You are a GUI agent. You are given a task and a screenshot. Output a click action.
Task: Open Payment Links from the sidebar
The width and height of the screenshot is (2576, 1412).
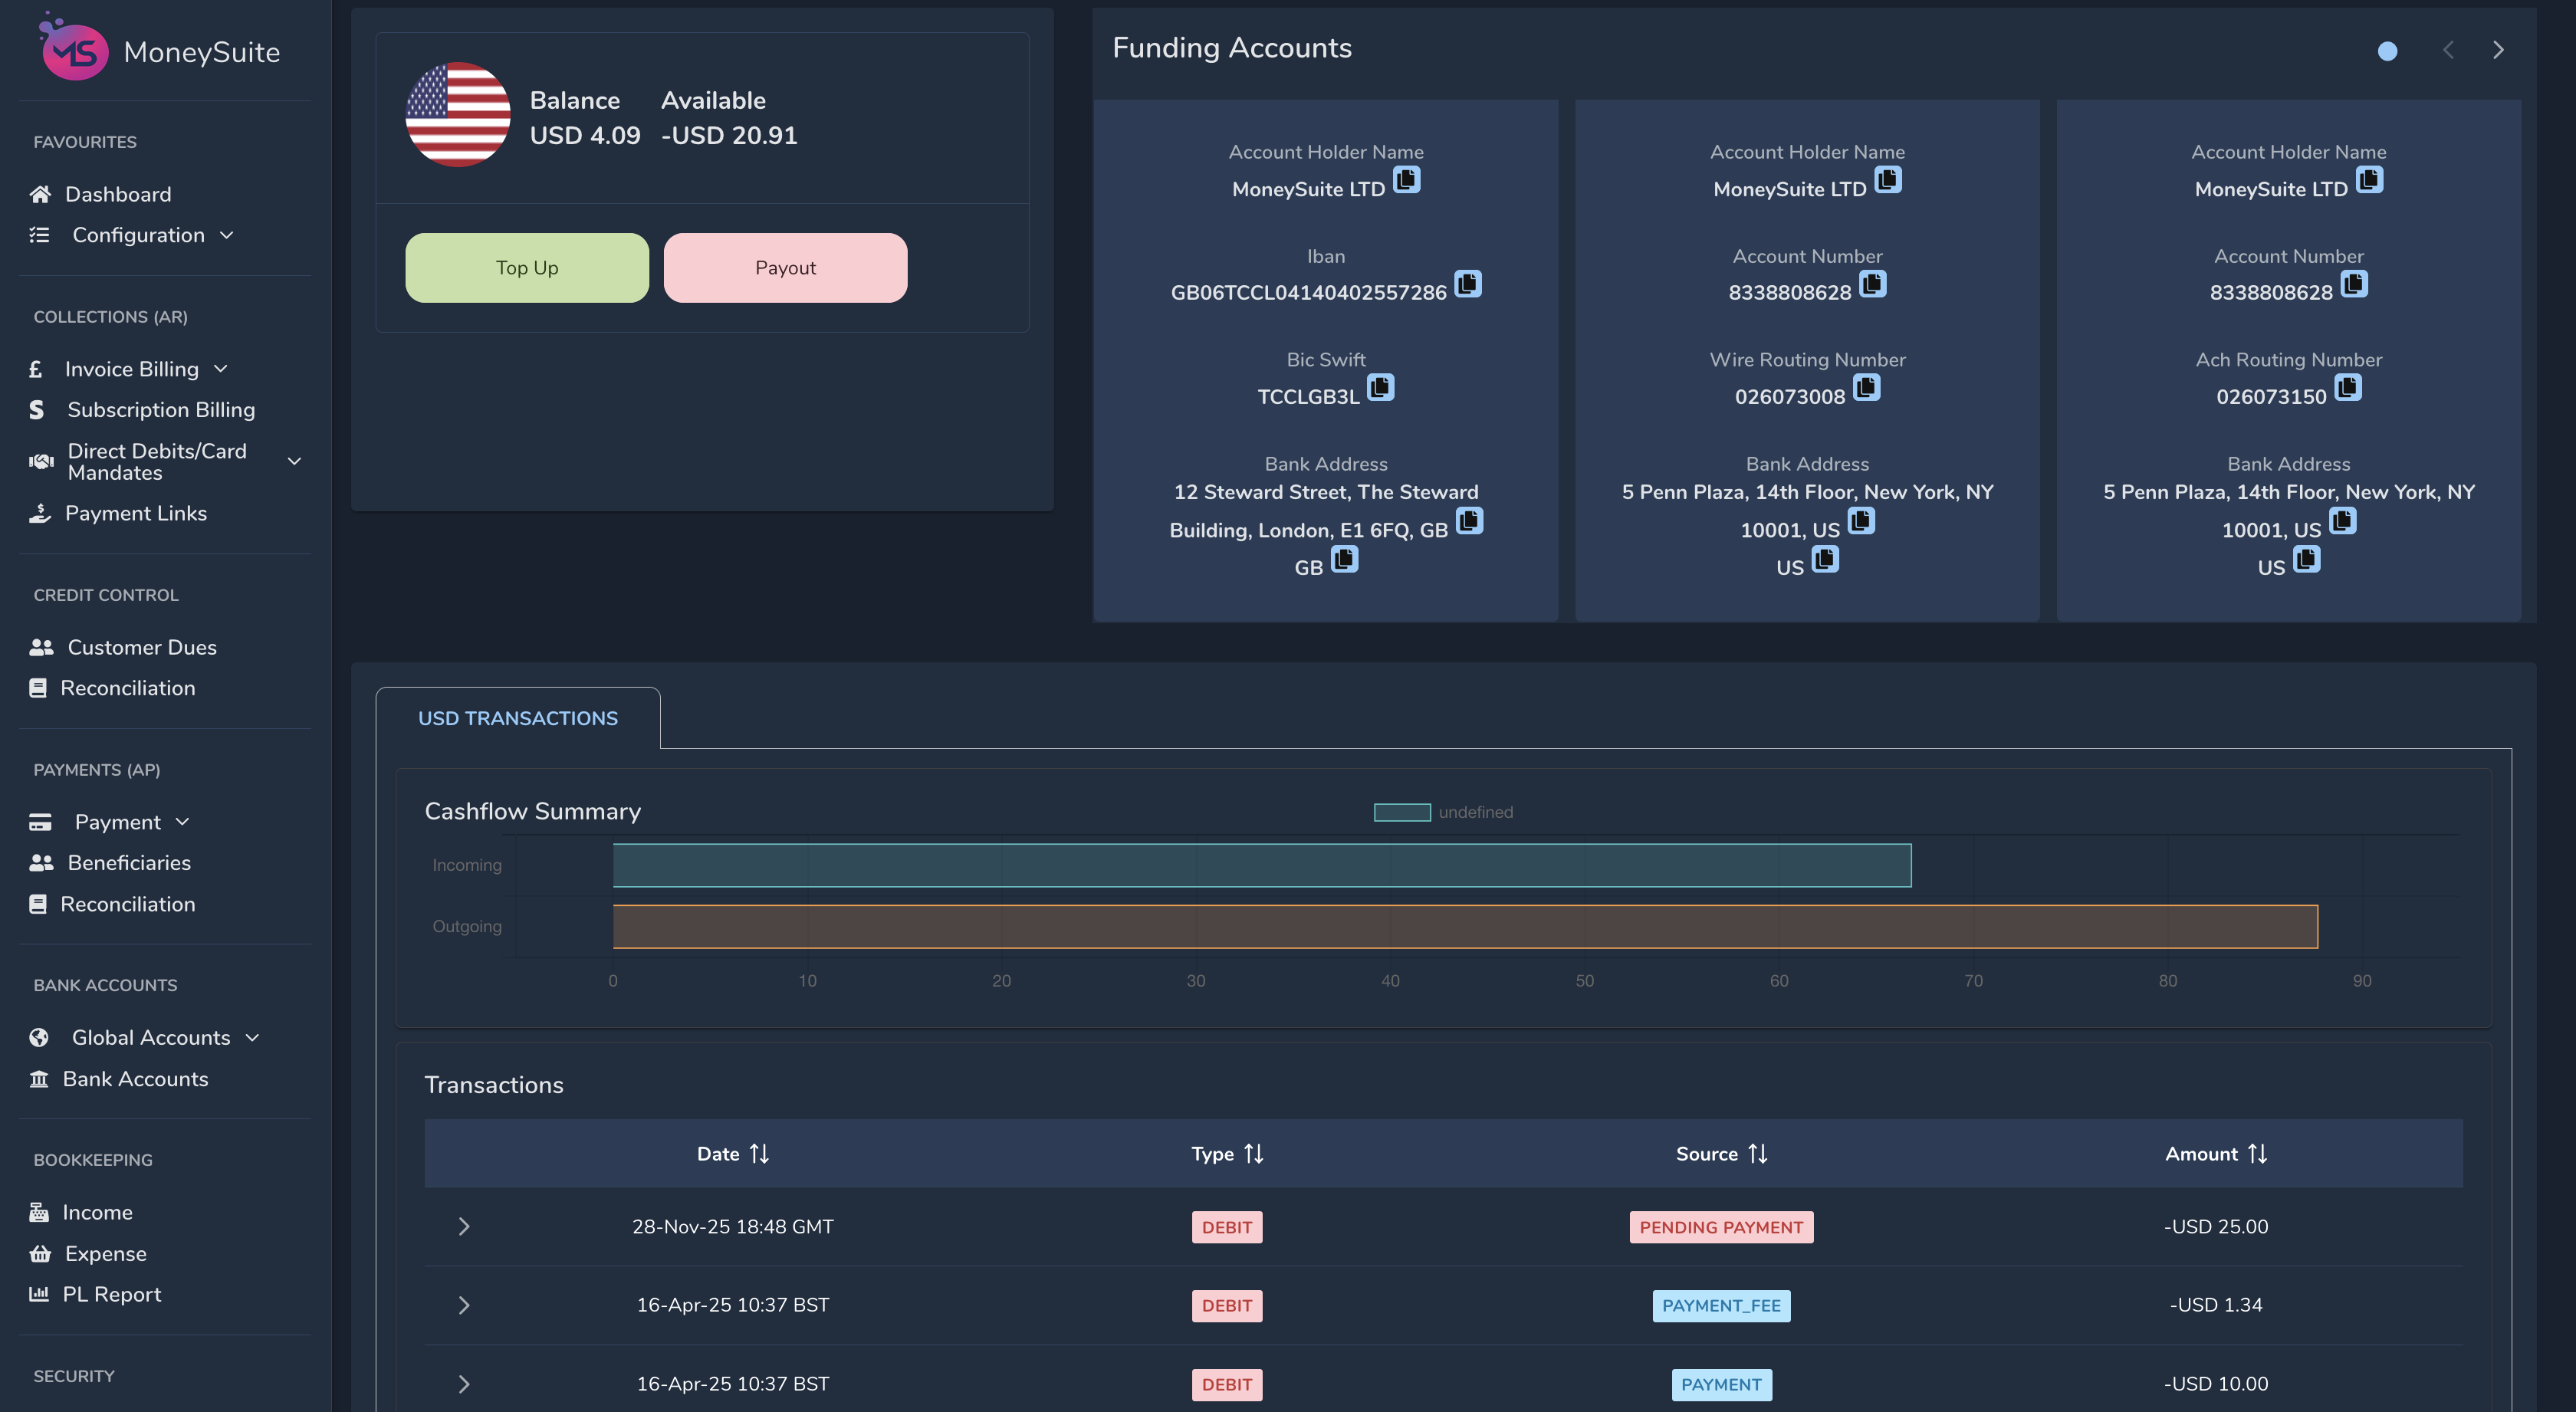click(x=136, y=513)
